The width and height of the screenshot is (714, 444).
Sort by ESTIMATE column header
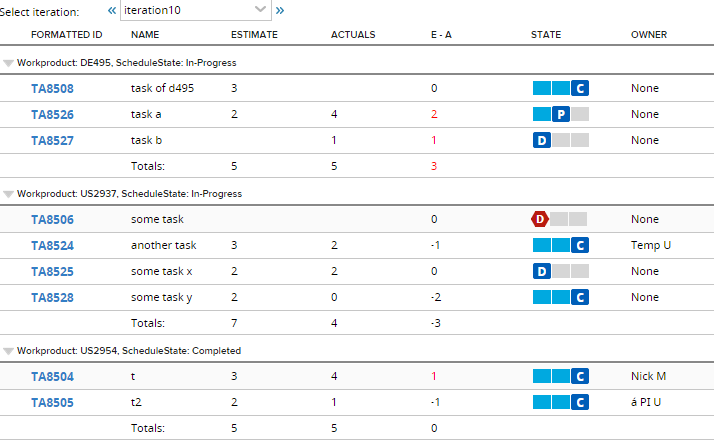[x=254, y=35]
